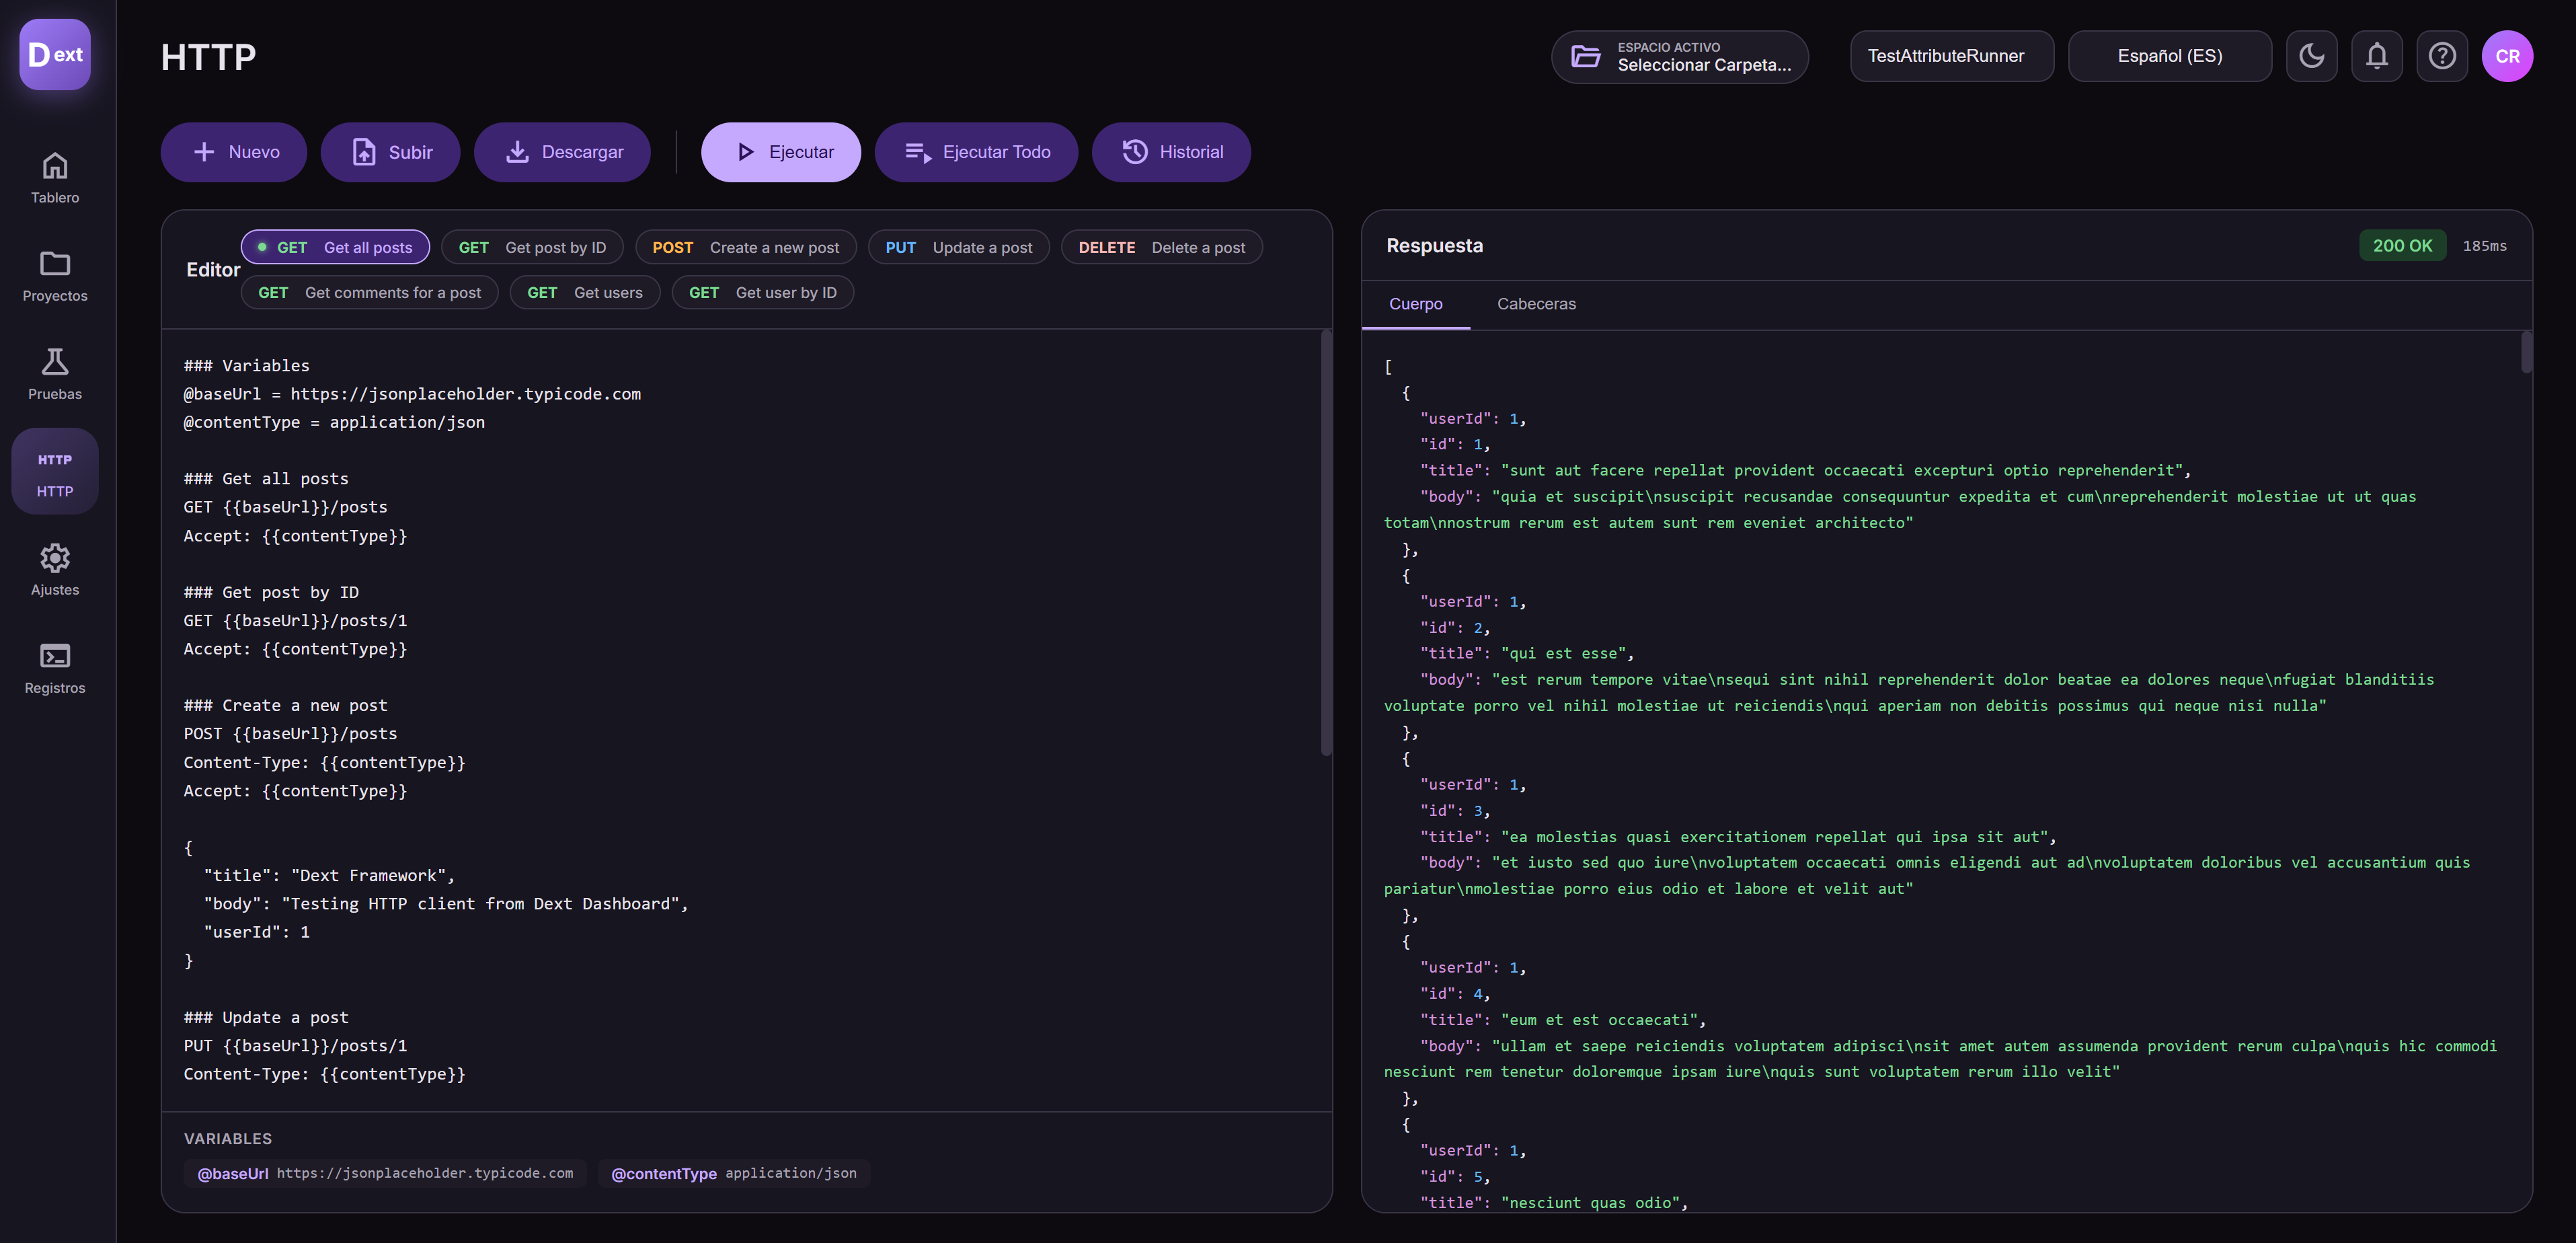Click the Ejecutar Todo button

[976, 152]
